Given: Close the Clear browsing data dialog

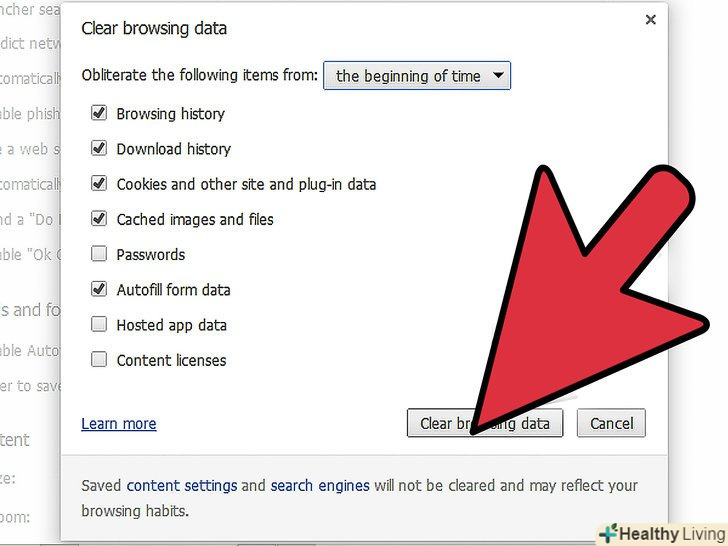Looking at the screenshot, I should [x=651, y=20].
